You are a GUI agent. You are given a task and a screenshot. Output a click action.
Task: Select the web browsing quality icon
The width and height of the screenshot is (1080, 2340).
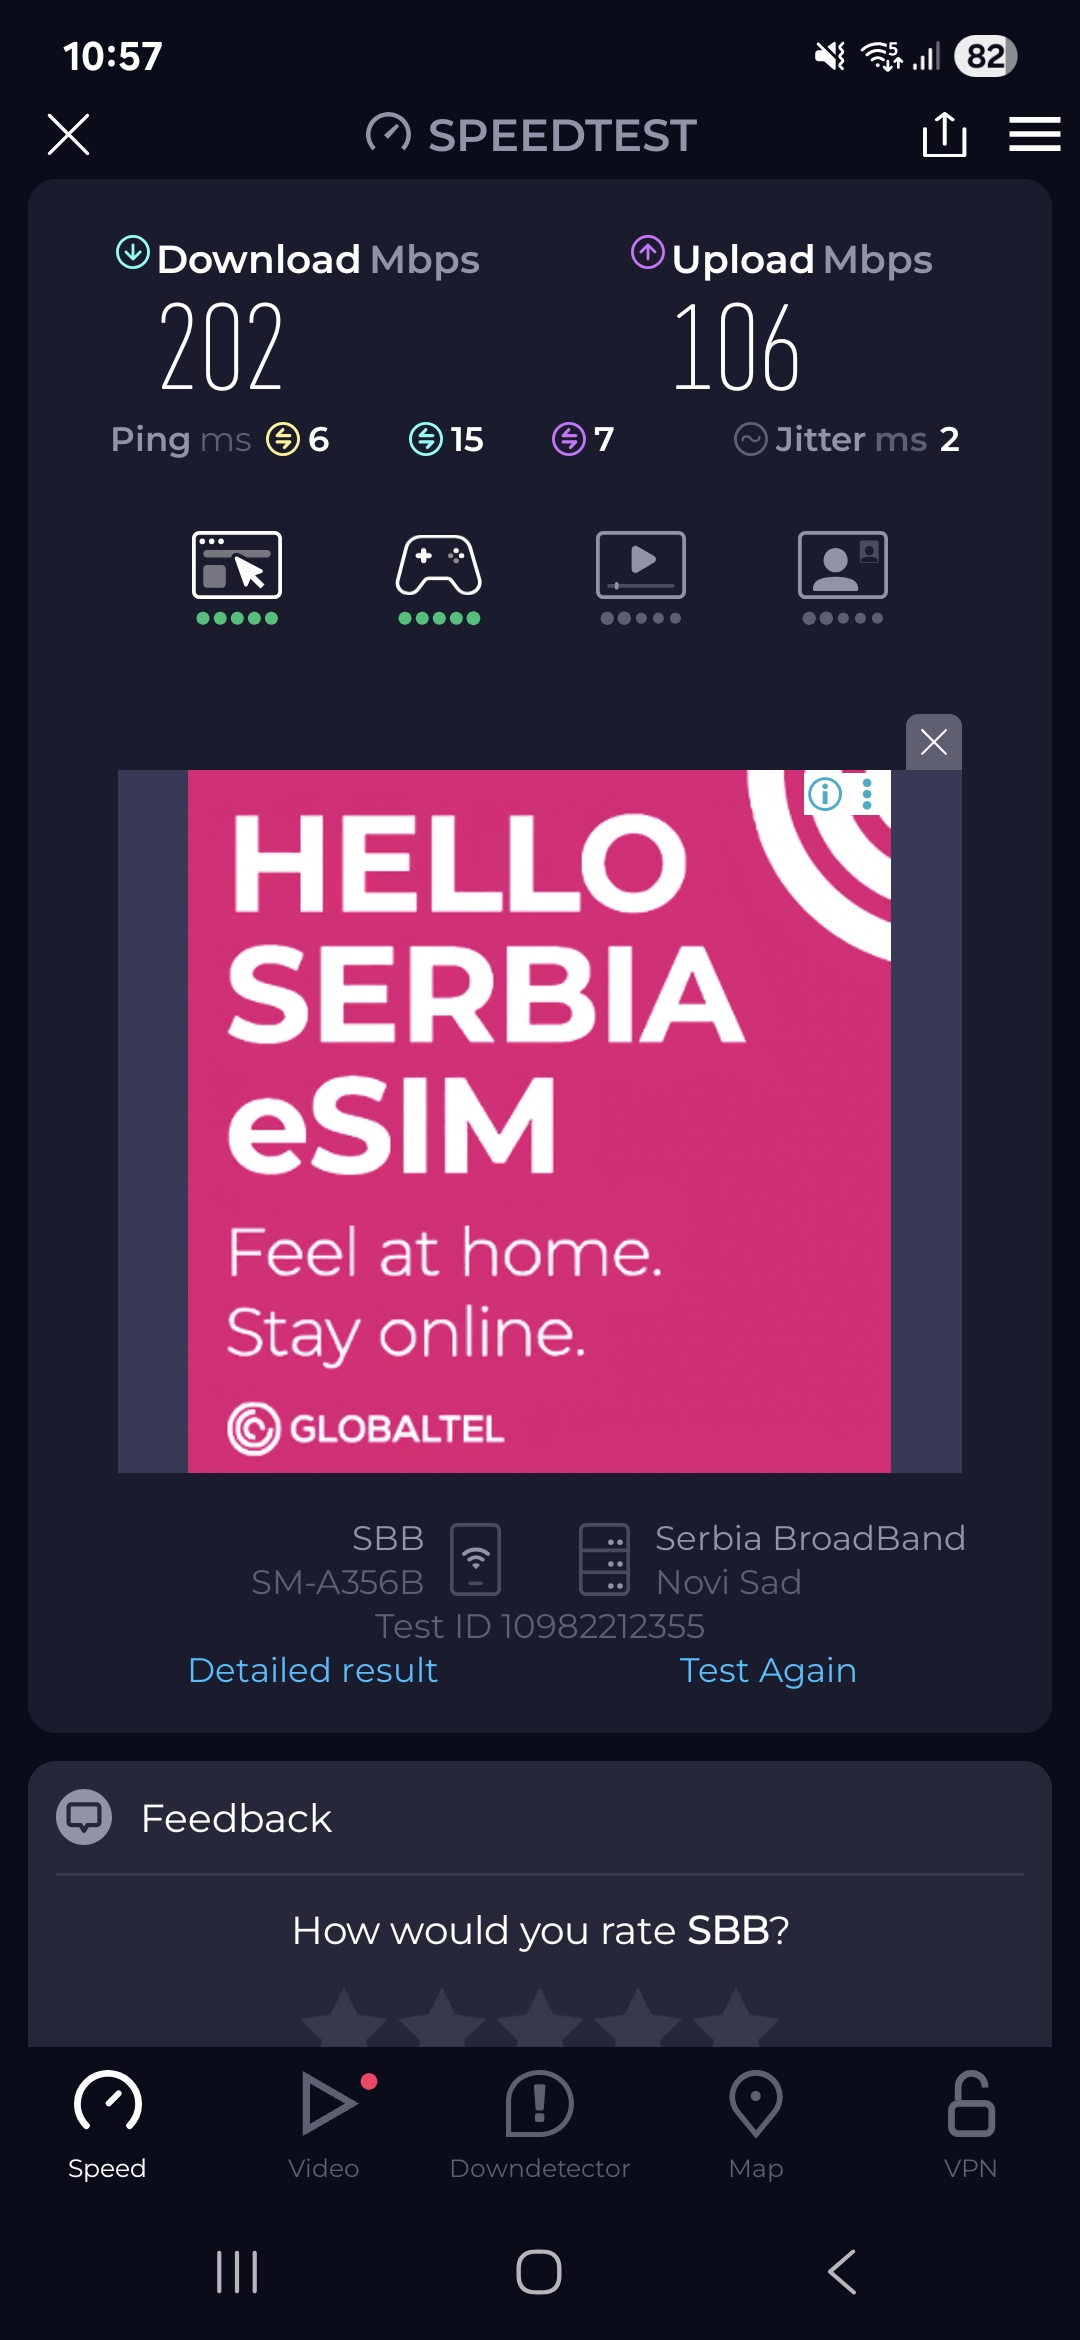click(237, 577)
